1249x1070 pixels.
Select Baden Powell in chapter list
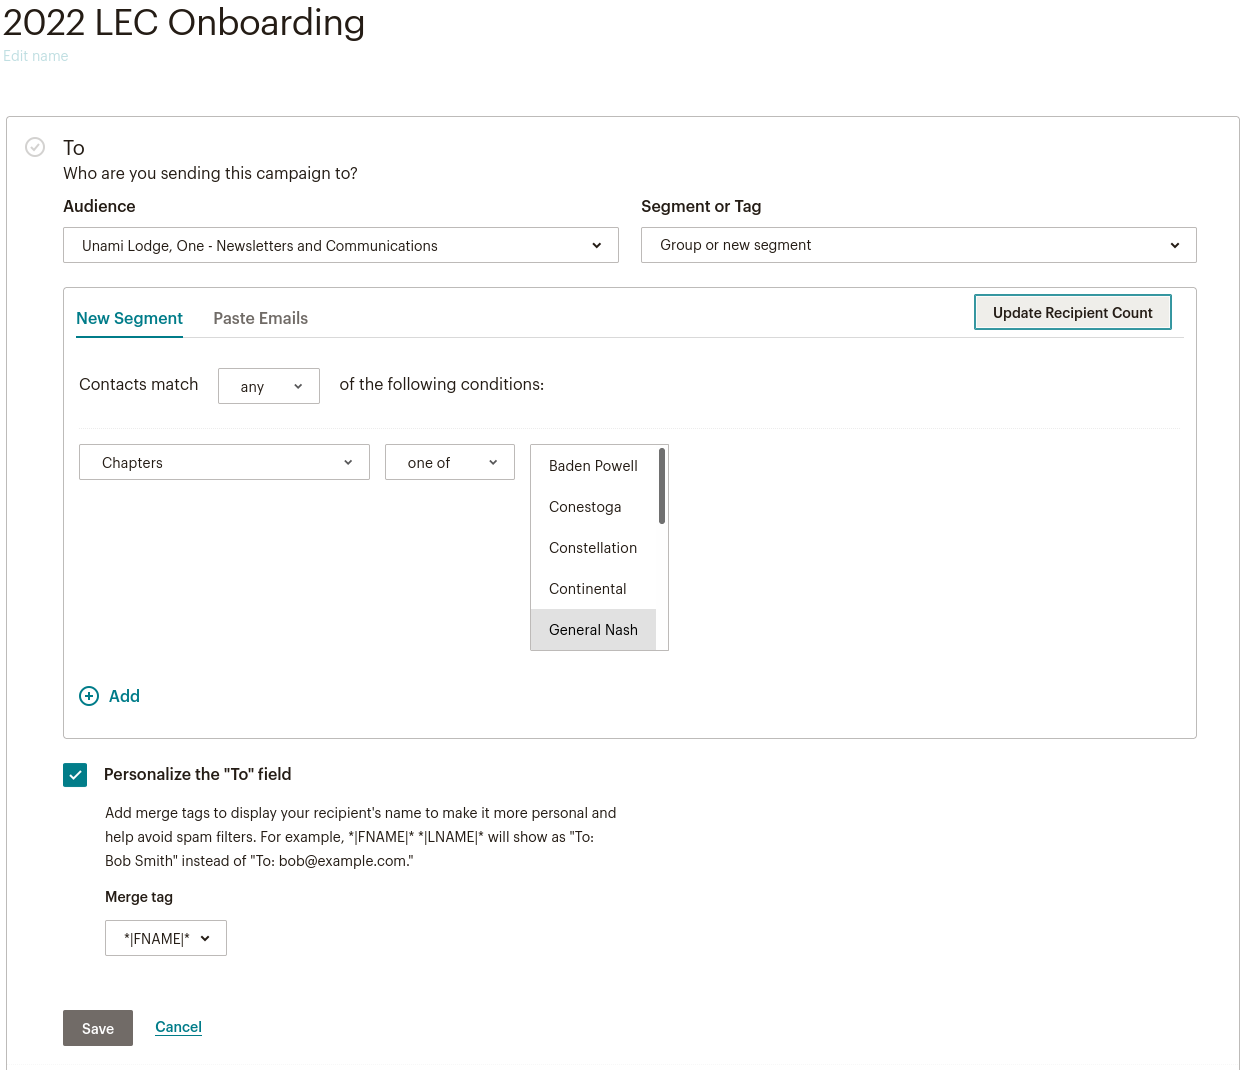[x=593, y=466]
